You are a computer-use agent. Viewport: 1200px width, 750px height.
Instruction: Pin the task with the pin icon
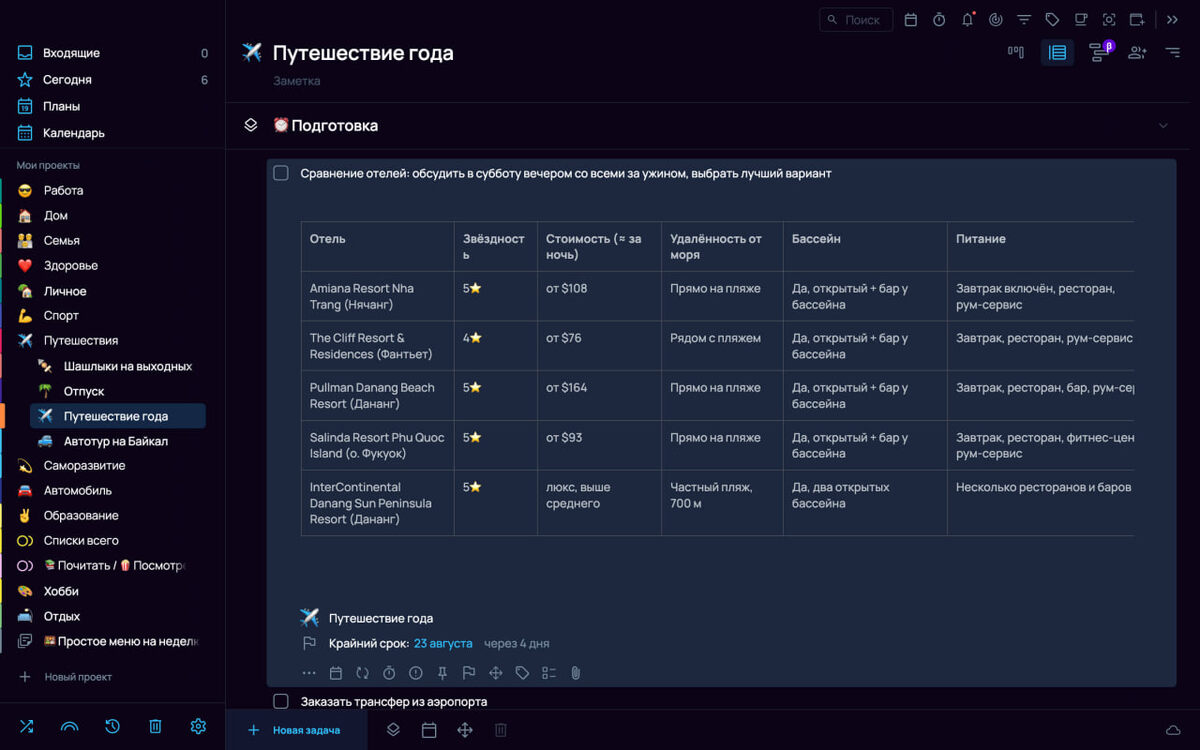(442, 673)
